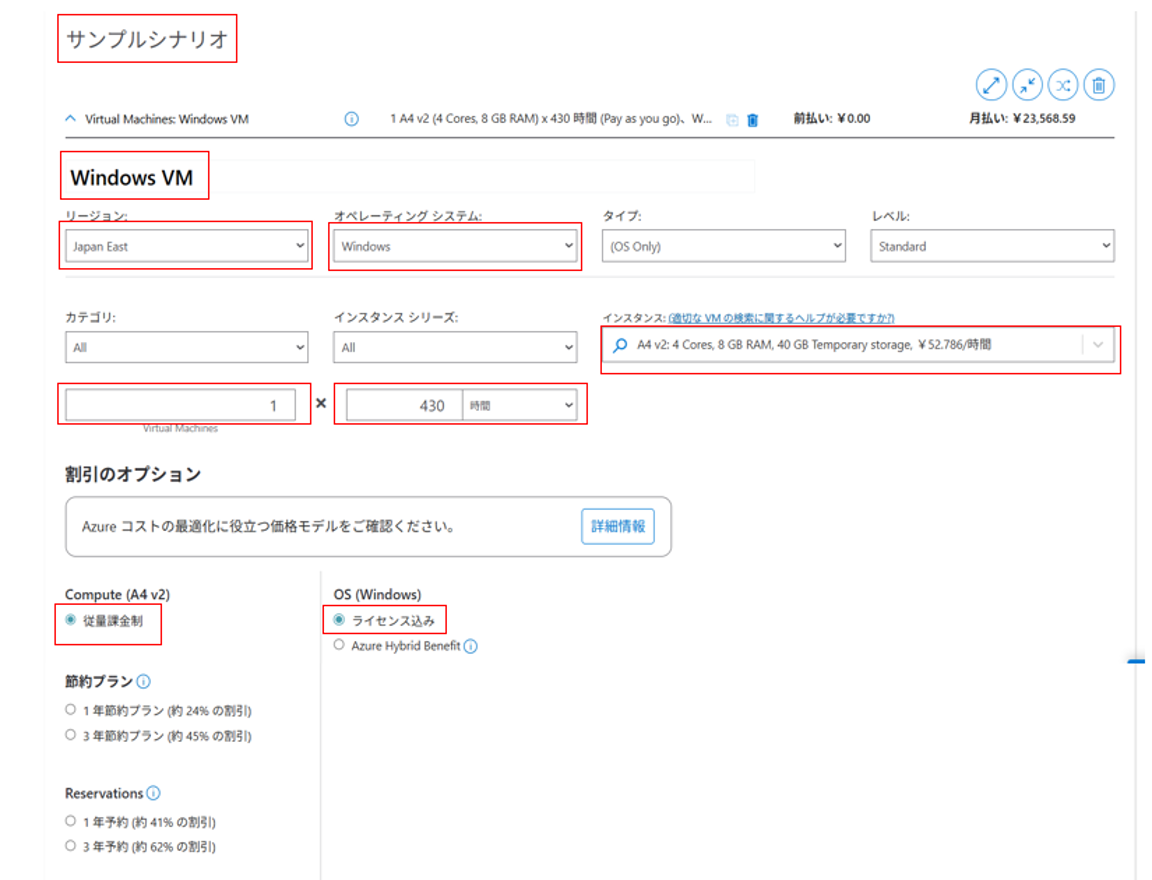1152x880 pixels.
Task: Open the オペレーティング システム dropdown
Action: point(455,246)
